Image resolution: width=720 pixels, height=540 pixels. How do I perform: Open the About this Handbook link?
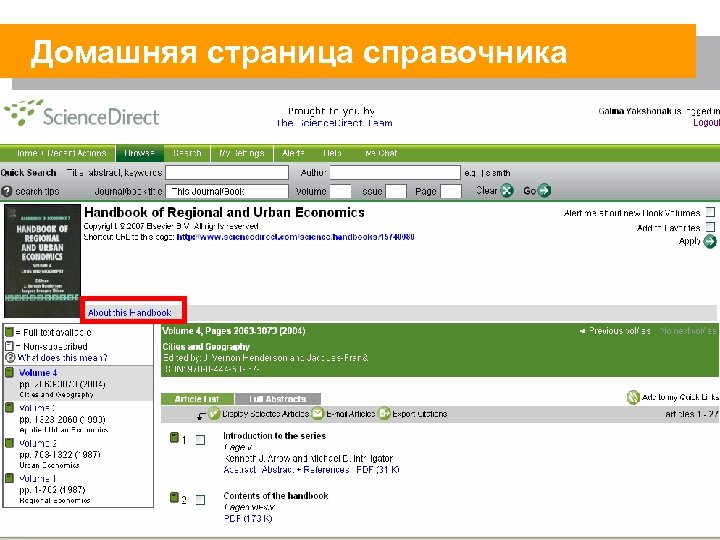(129, 313)
